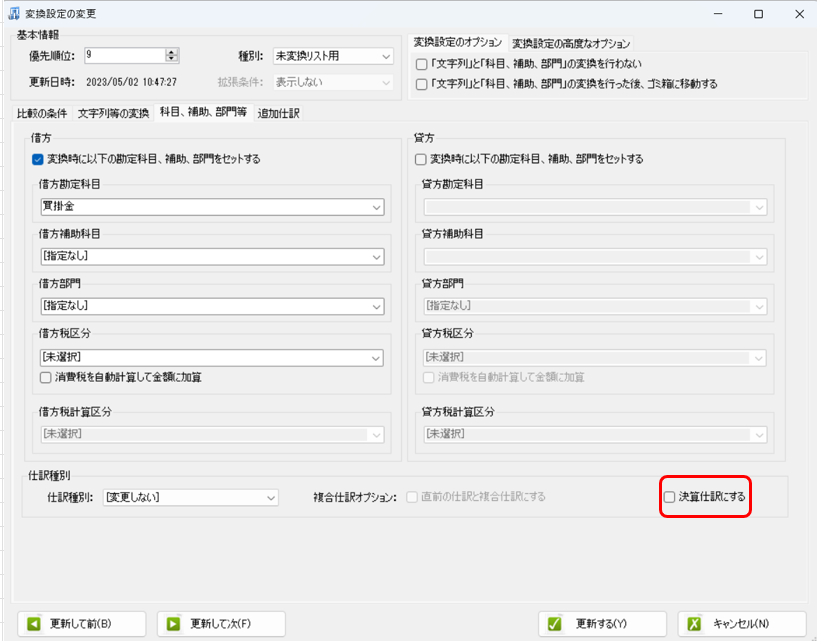Enable 借方 消費税を自動計算して金額に加算
The height and width of the screenshot is (641, 817).
[46, 377]
